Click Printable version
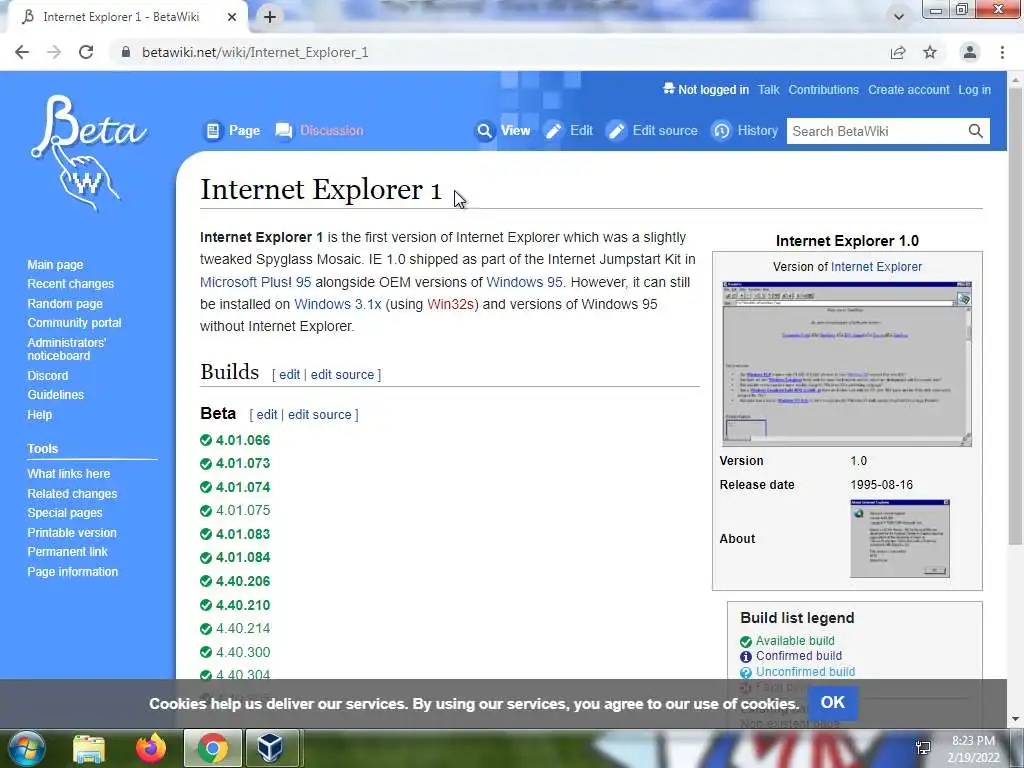 72,533
